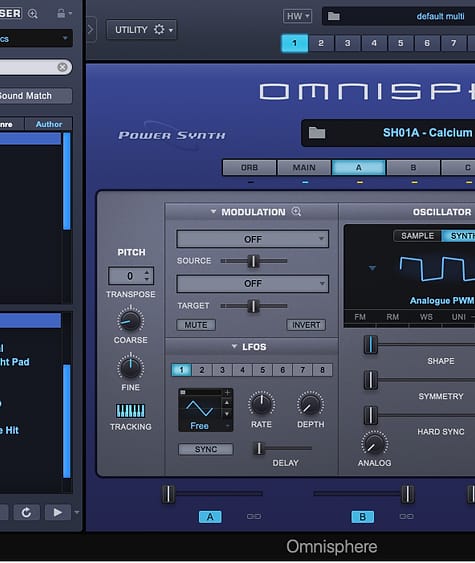Switch to the ORB tab
The height and width of the screenshot is (563, 475).
[249, 168]
